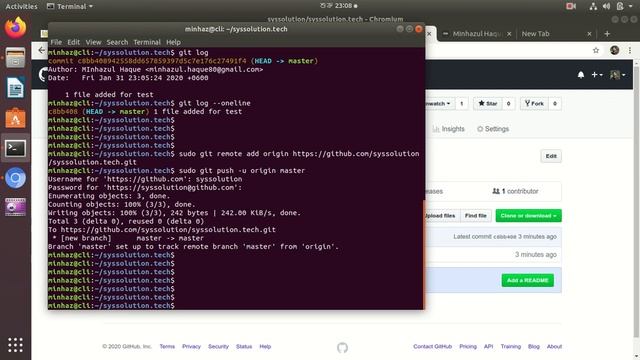The image size is (640, 360).
Task: Open the Training footer link
Action: [511, 347]
